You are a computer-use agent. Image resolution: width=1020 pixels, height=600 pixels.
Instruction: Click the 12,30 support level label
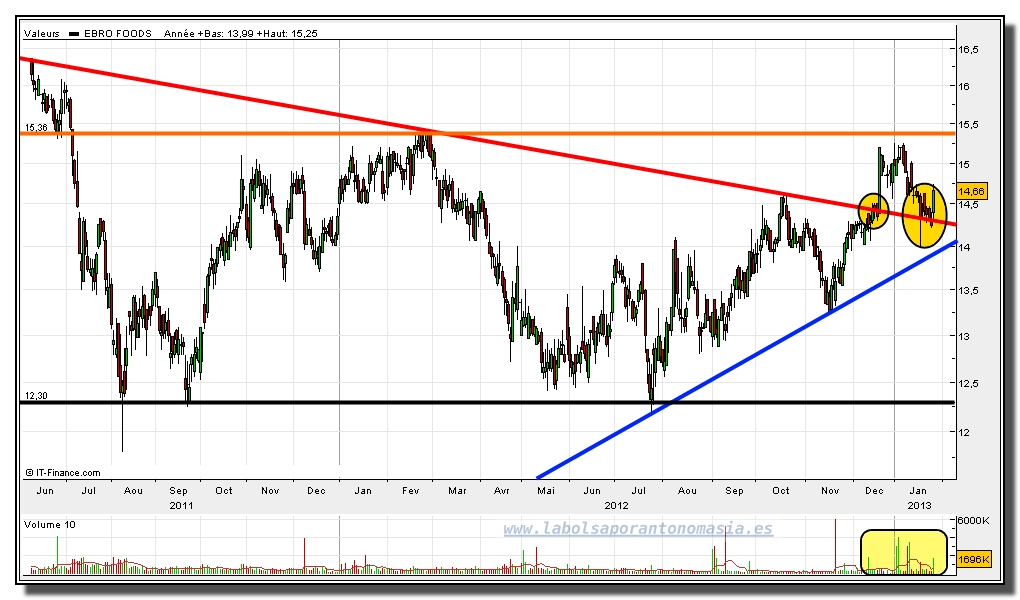coord(36,396)
